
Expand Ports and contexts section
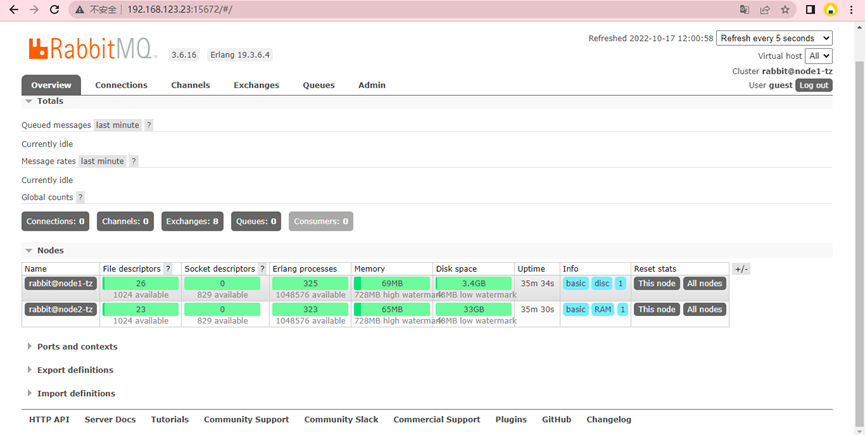76,347
